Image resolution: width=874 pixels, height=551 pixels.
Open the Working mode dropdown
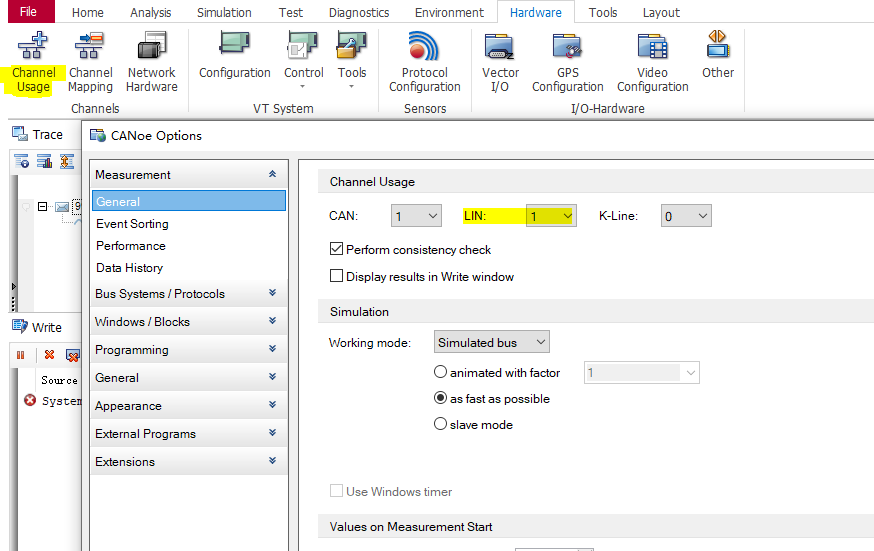click(x=492, y=342)
